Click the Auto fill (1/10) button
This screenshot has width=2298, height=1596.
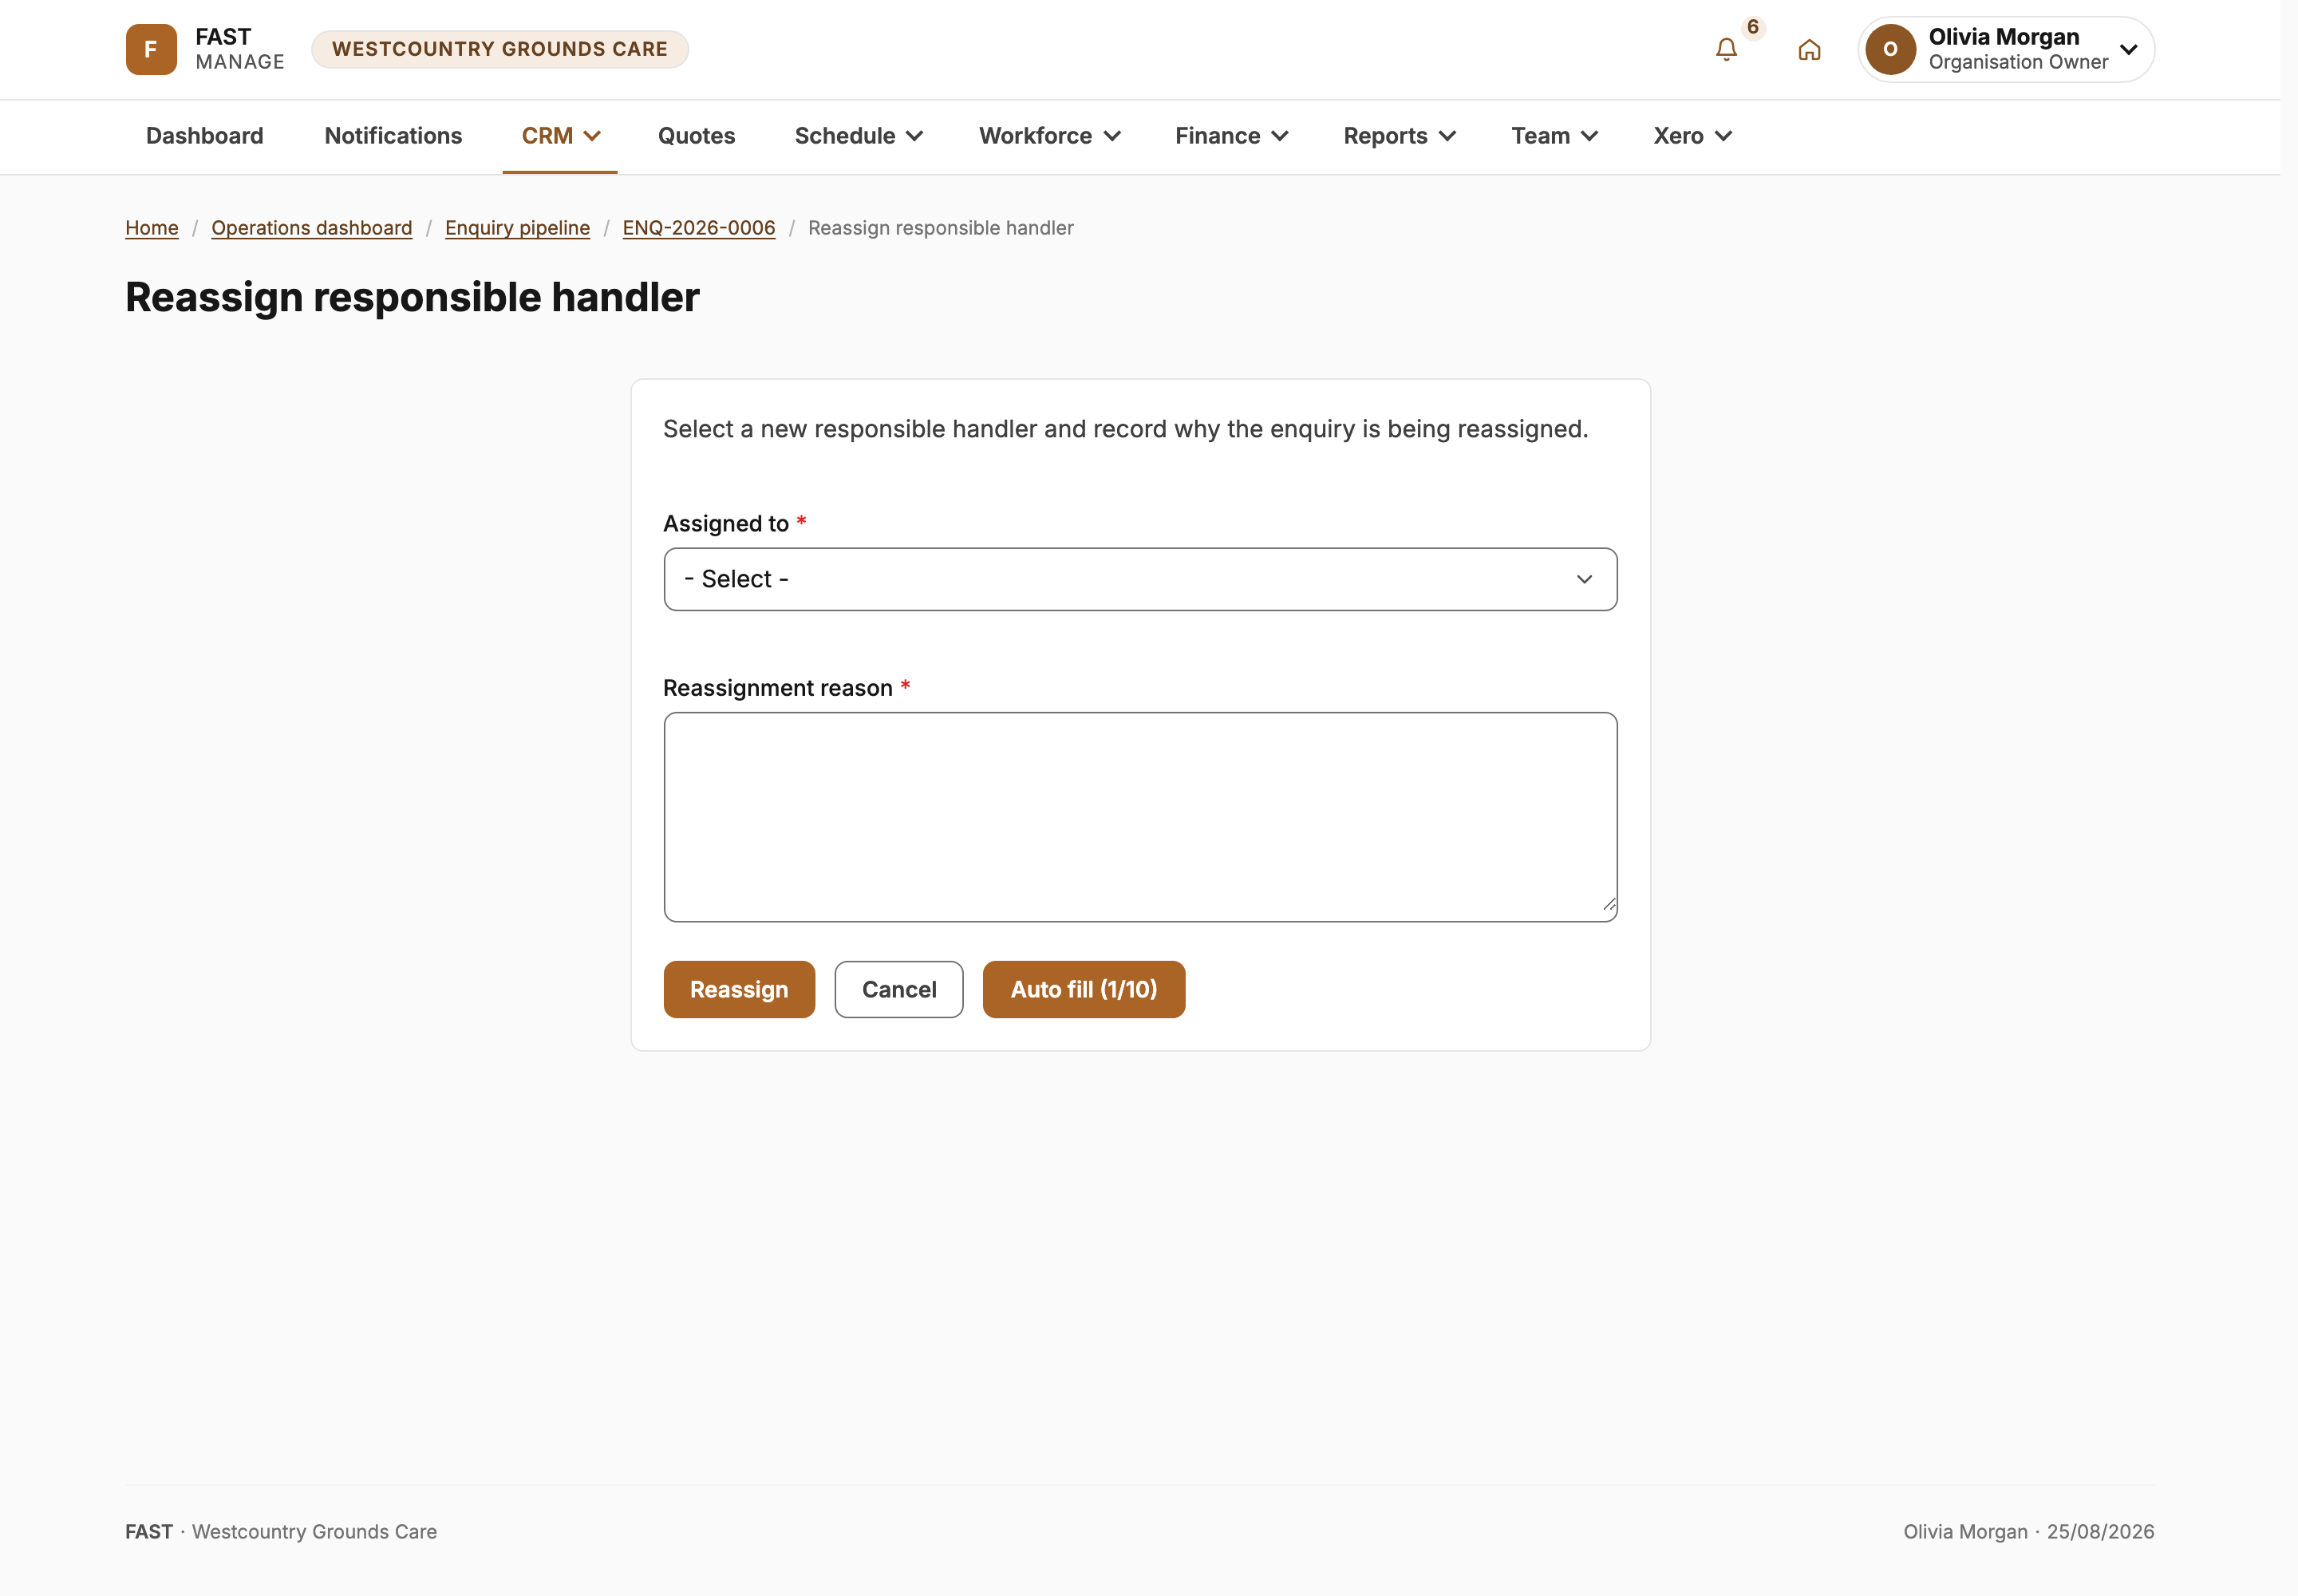(1084, 990)
